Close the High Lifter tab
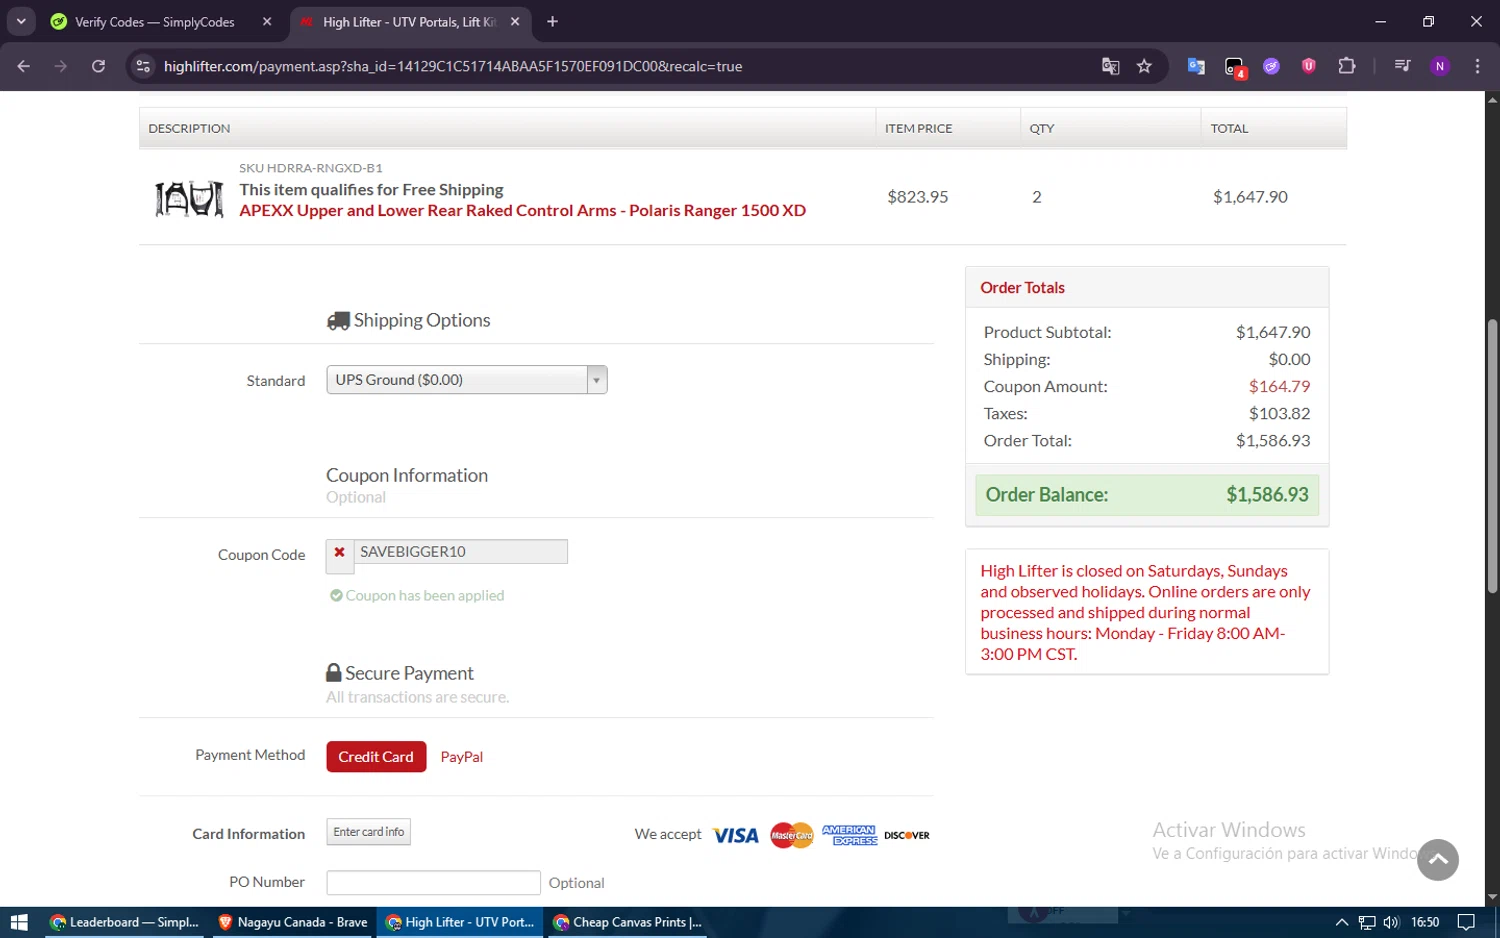The image size is (1500, 938). click(x=515, y=22)
